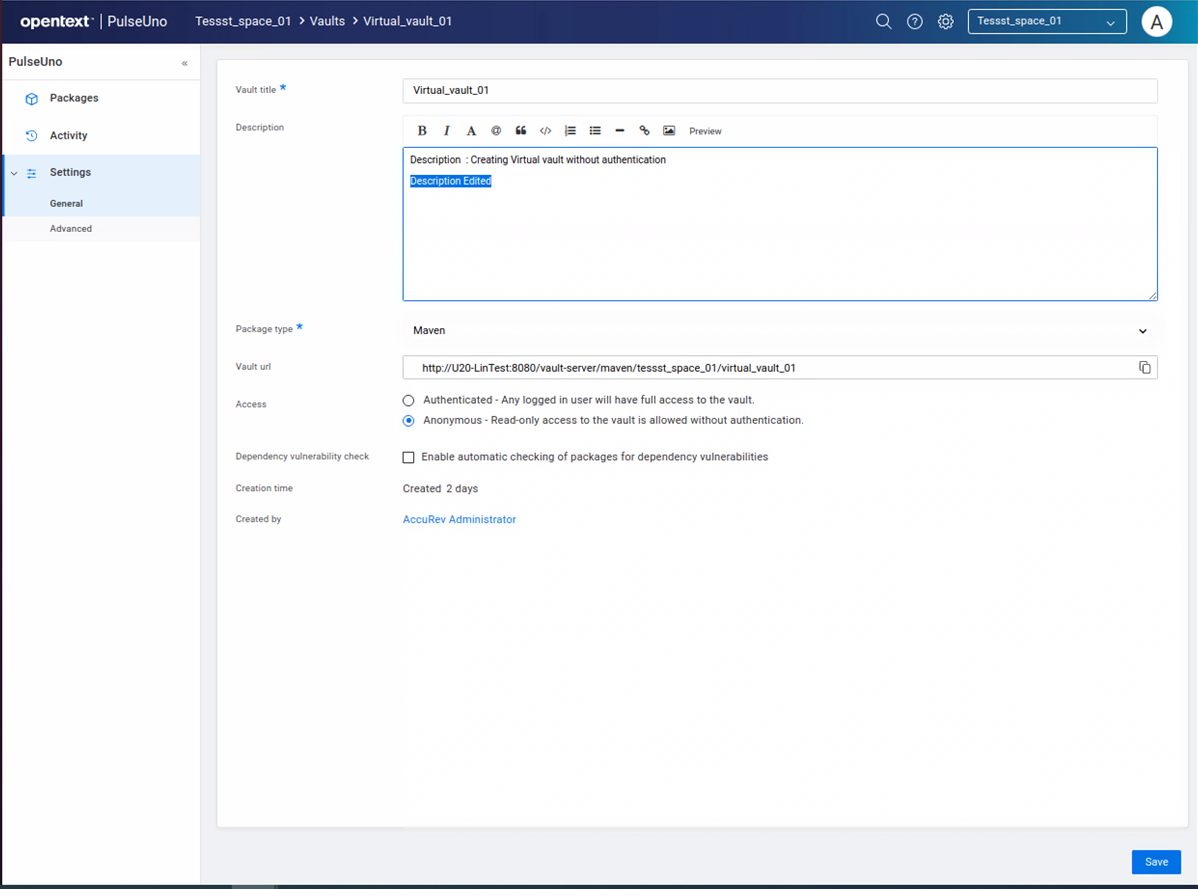Open the Tessst_space_01 space selector dropdown
Viewport: 1198px width, 889px height.
[1046, 22]
